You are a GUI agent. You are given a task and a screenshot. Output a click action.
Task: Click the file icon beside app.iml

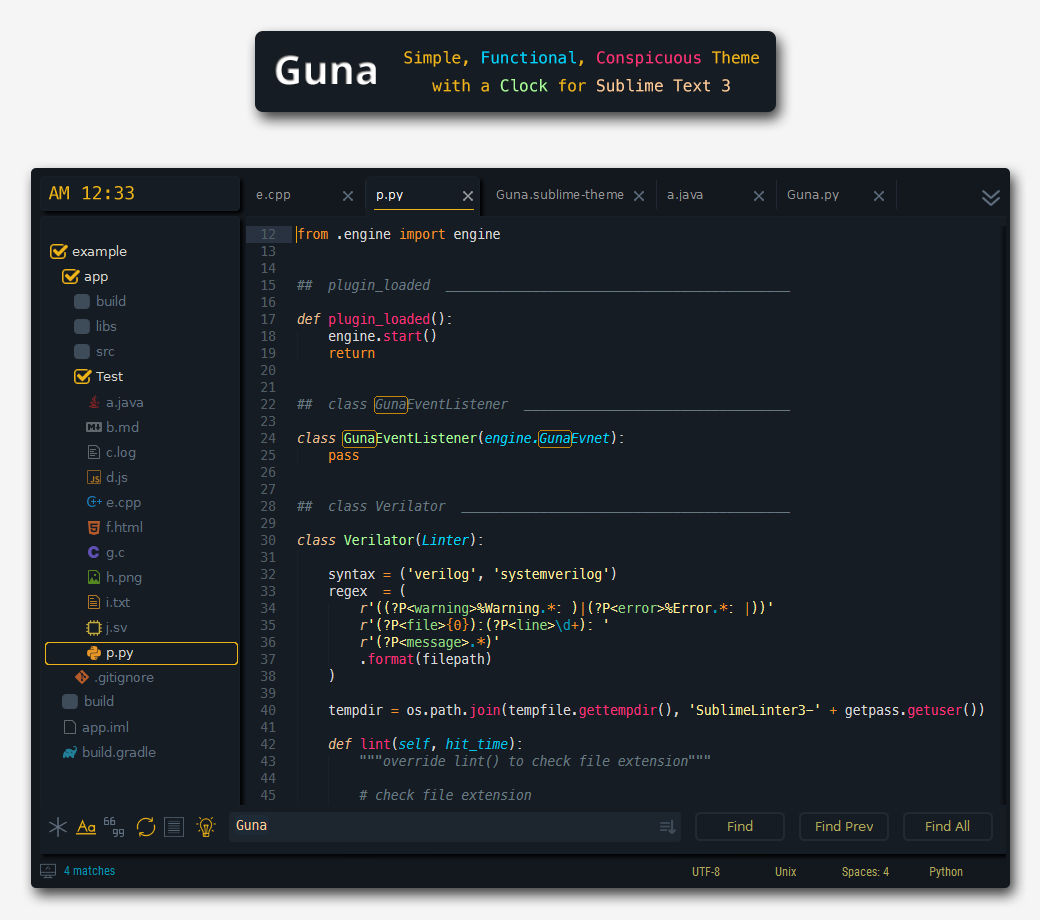click(x=70, y=728)
